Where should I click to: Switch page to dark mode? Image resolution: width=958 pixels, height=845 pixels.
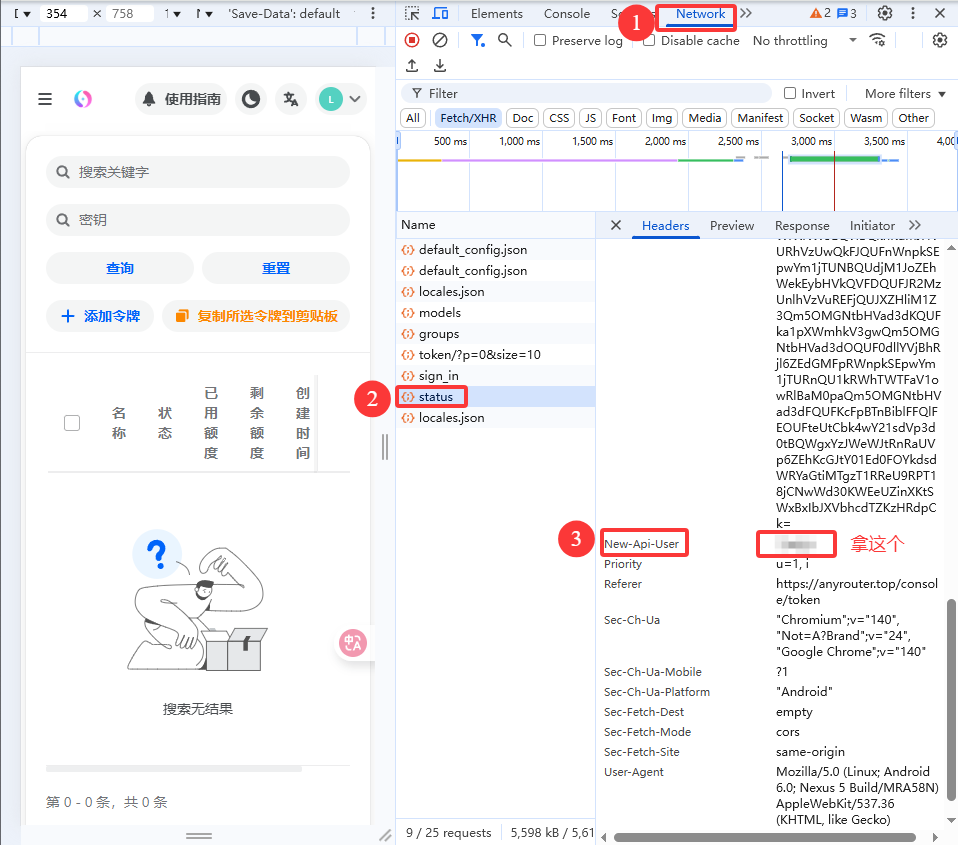[250, 99]
